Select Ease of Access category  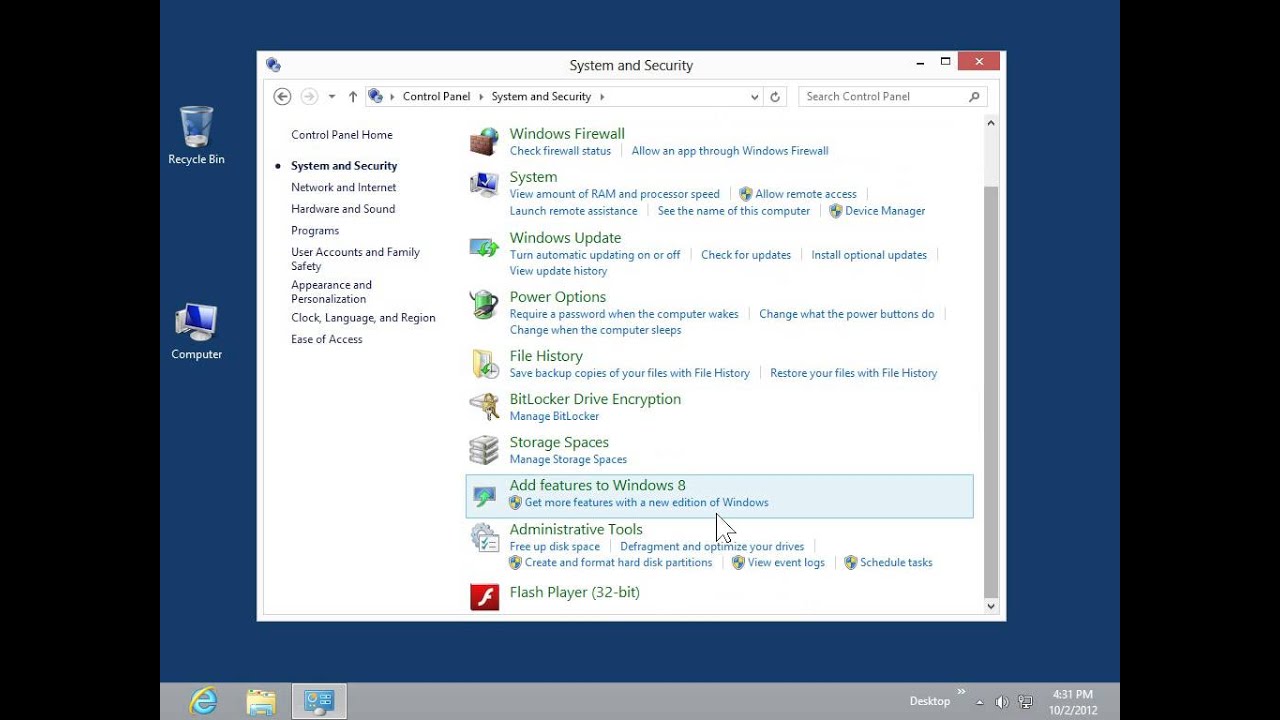pyautogui.click(x=327, y=340)
